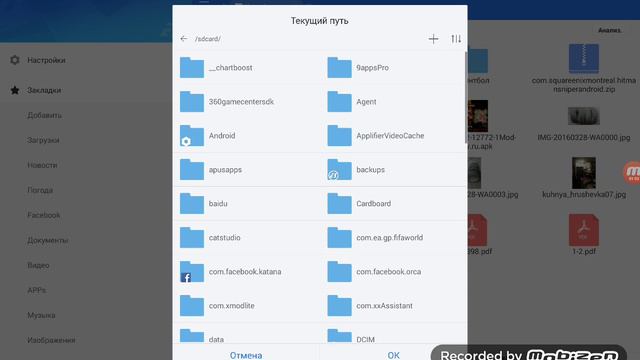The width and height of the screenshot is (640, 360).
Task: Create new folder with plus icon
Action: [x=433, y=39]
